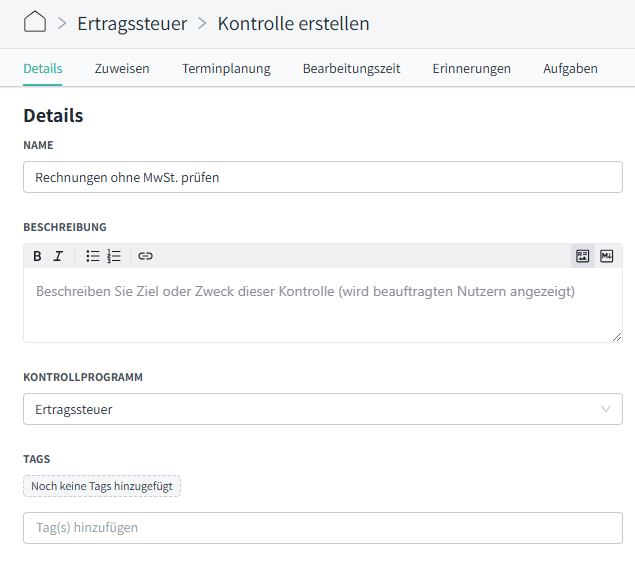
Task: Open the Kontrollprogramm dropdown
Action: [323, 409]
